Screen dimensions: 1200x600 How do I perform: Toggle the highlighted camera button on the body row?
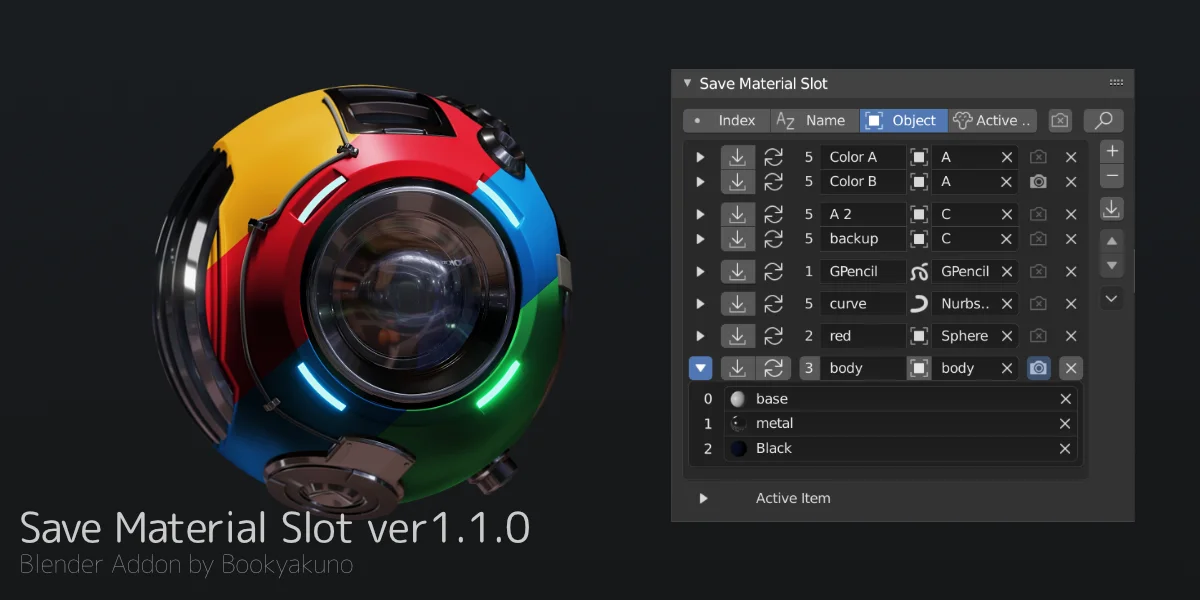tap(1038, 368)
